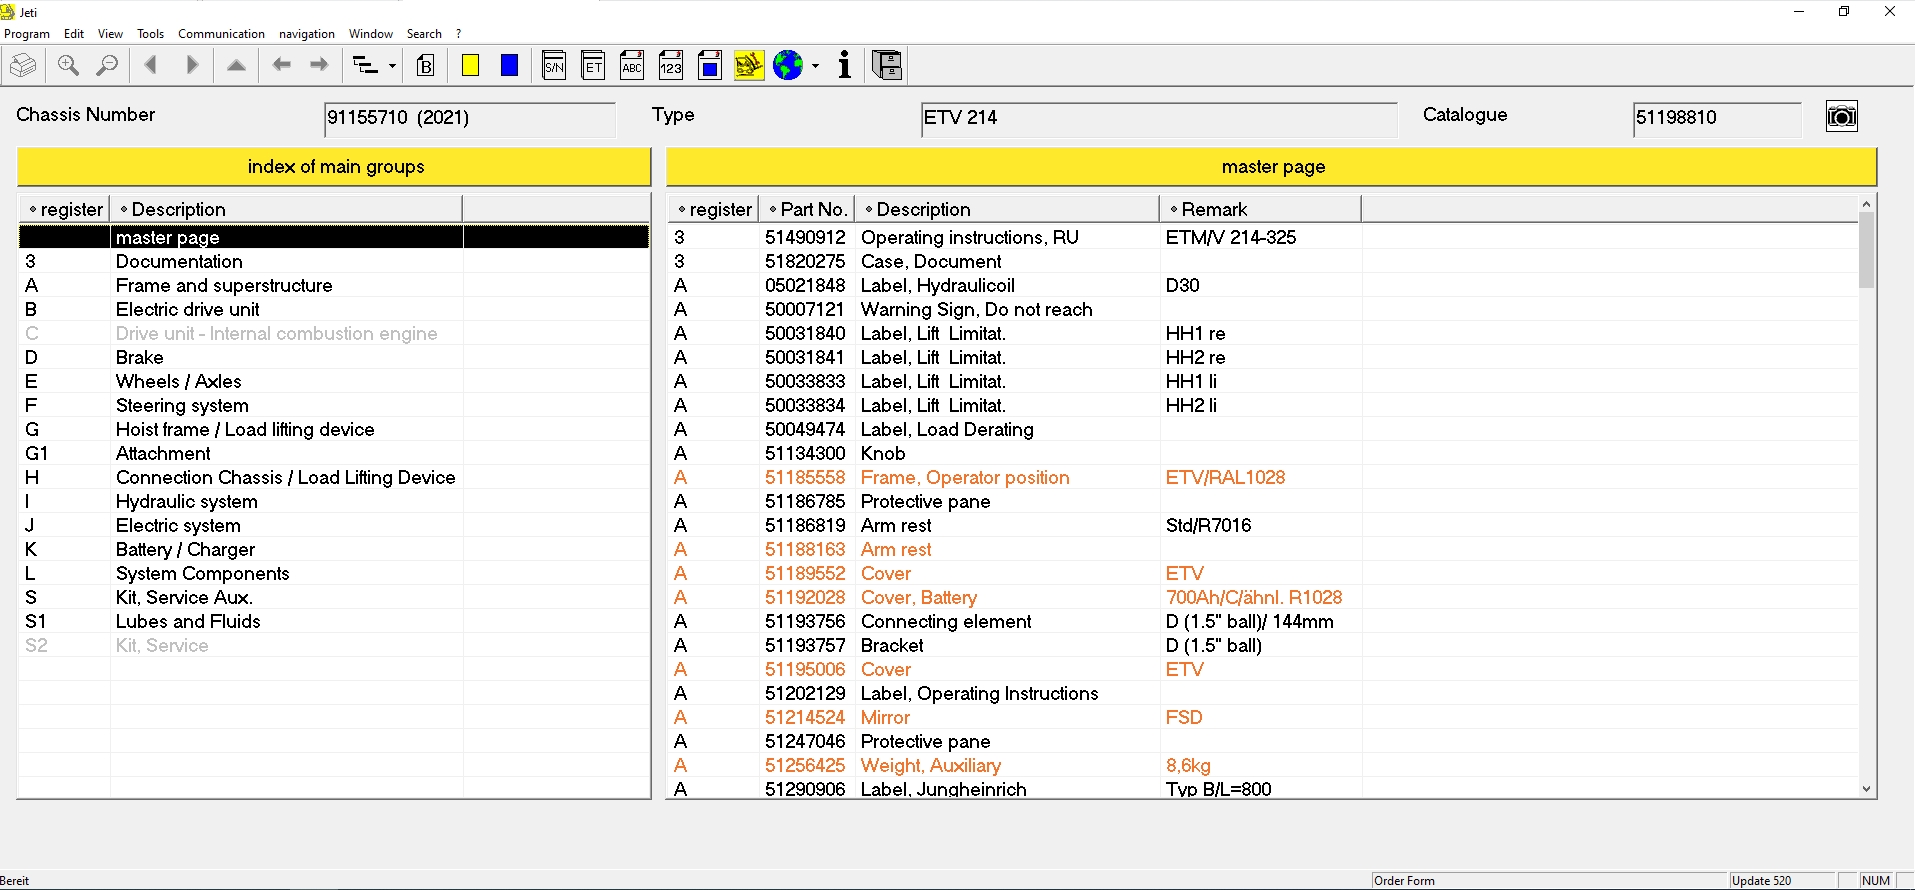Image resolution: width=1915 pixels, height=890 pixels.
Task: Open the Tools menu
Action: [150, 34]
